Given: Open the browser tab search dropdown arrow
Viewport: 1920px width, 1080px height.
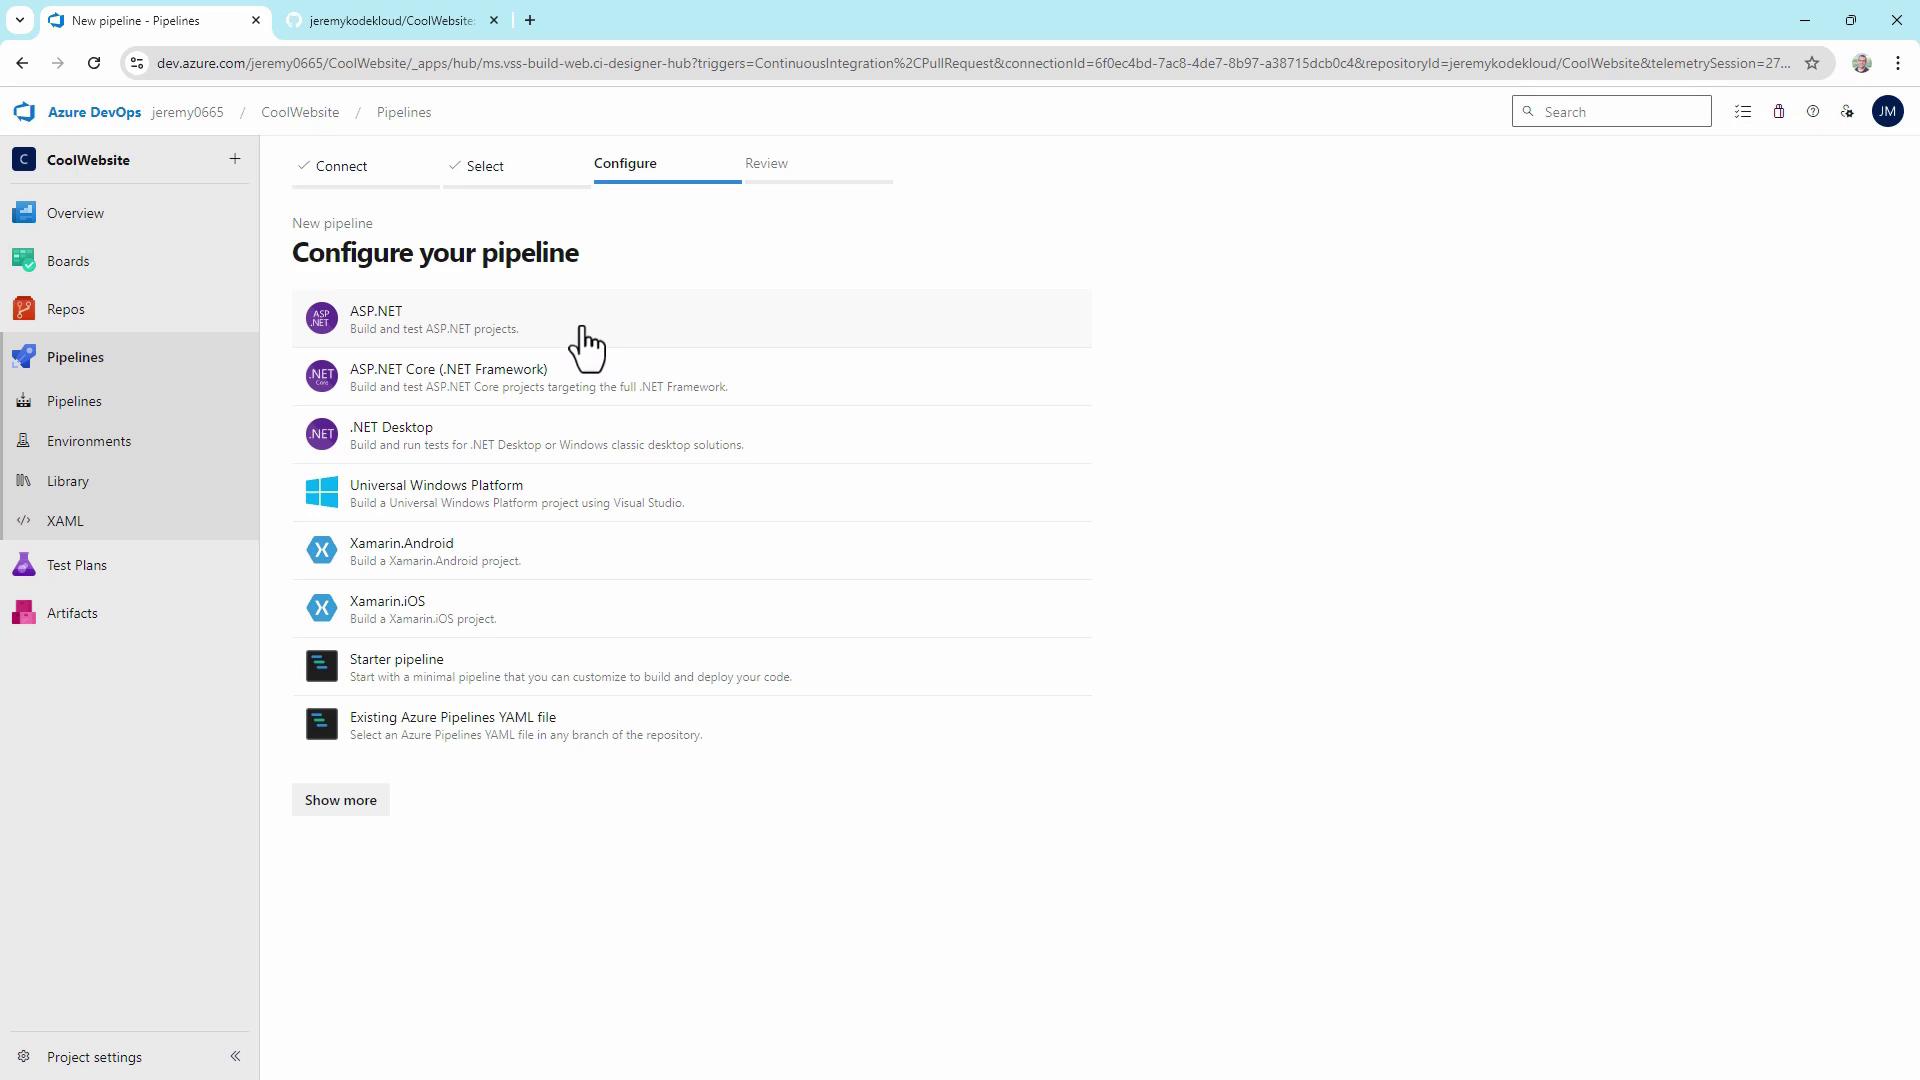Looking at the screenshot, I should (19, 20).
